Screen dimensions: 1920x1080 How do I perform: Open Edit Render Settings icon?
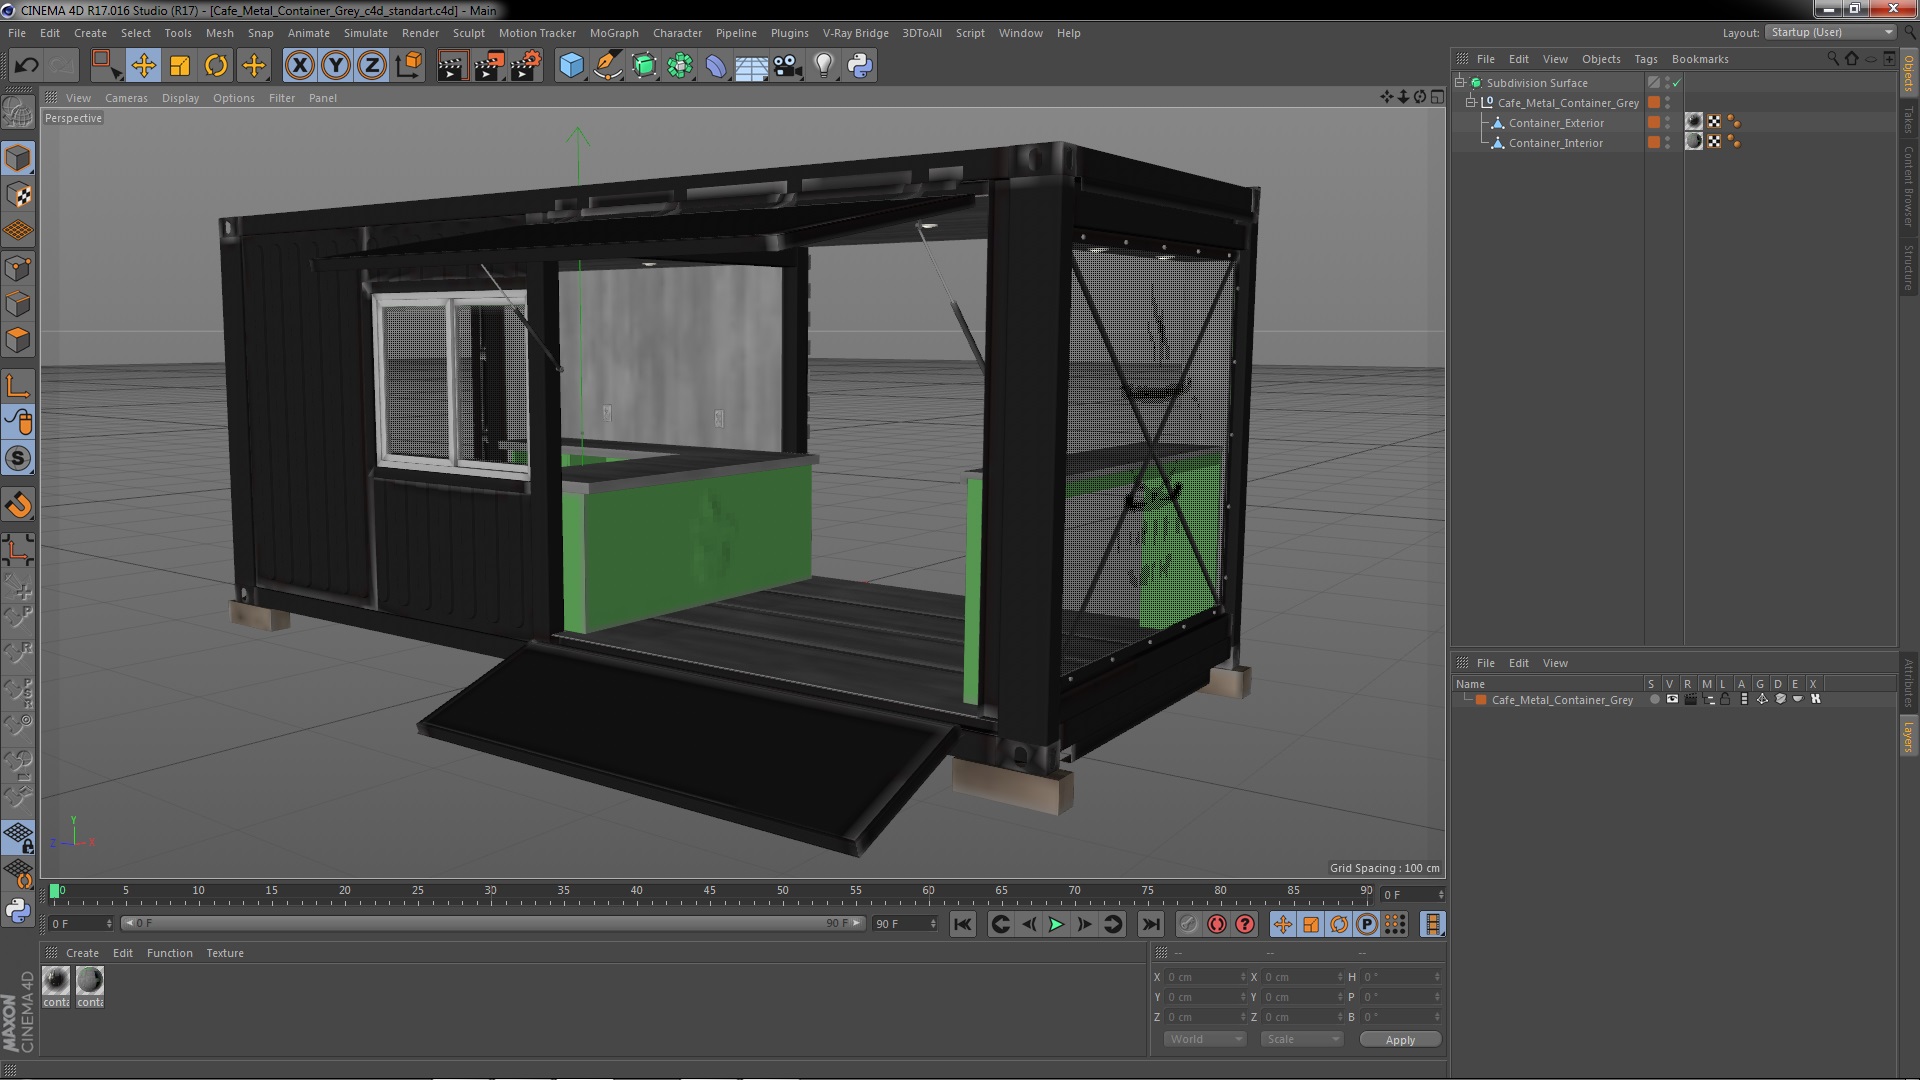coord(526,66)
